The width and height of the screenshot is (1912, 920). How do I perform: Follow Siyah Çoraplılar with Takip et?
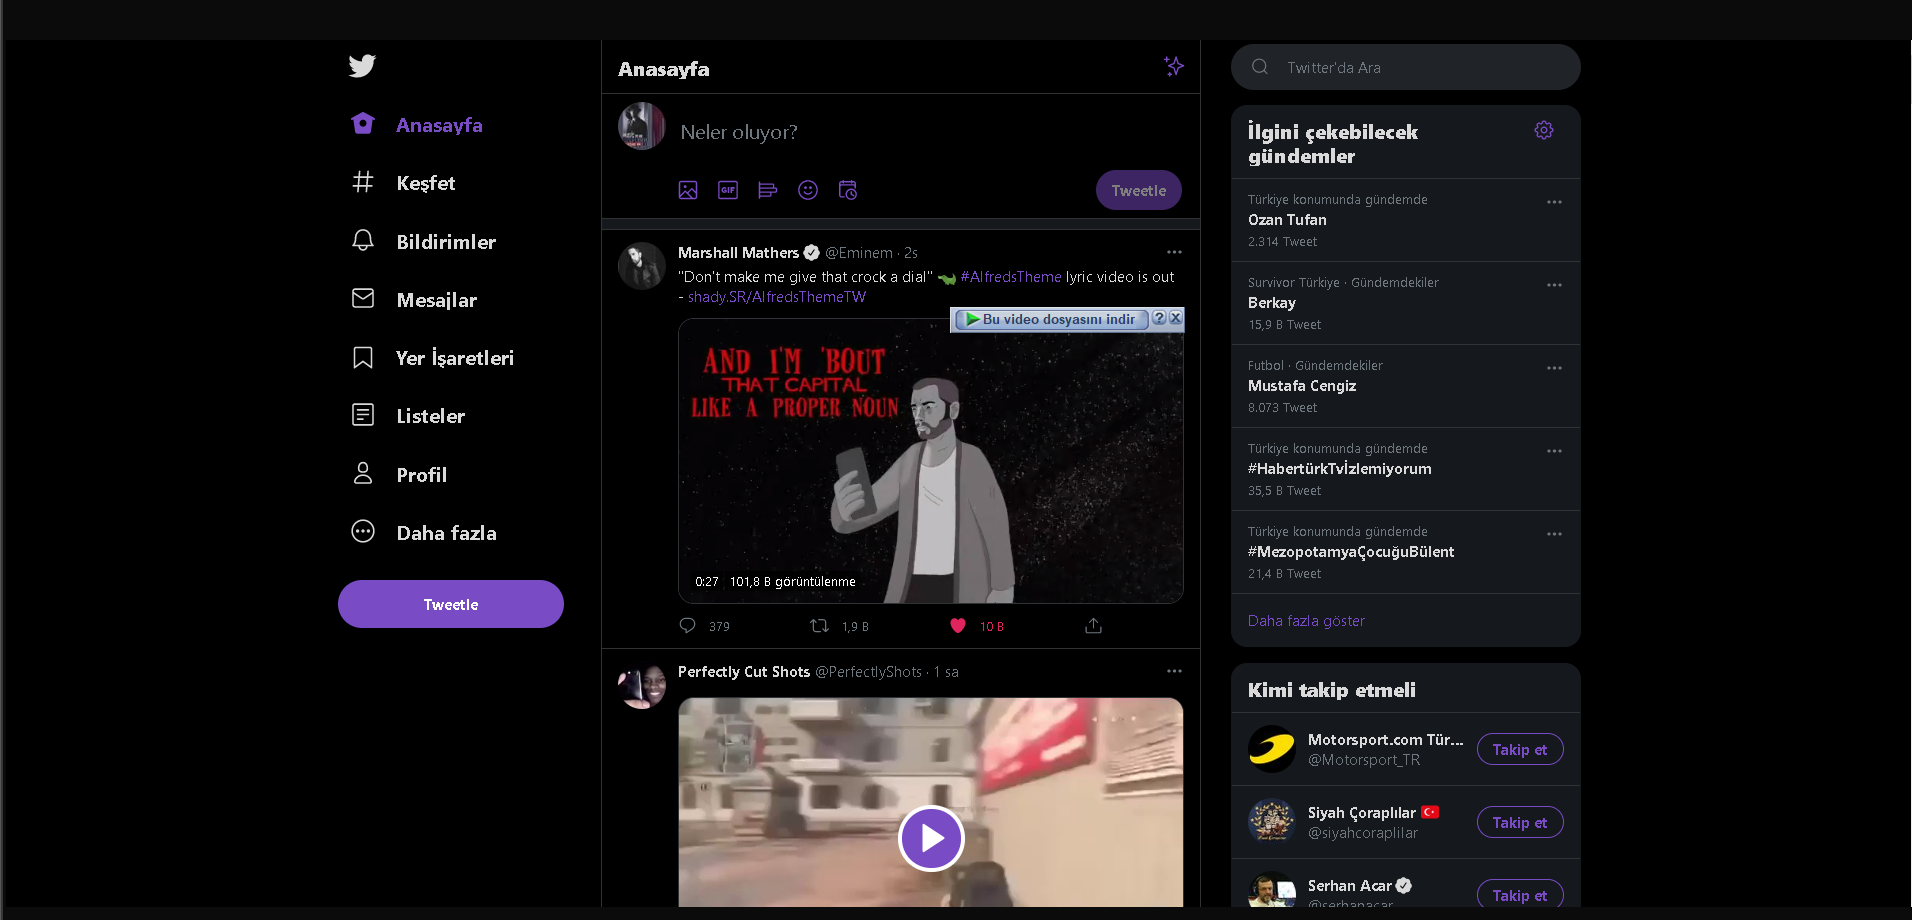(1520, 822)
